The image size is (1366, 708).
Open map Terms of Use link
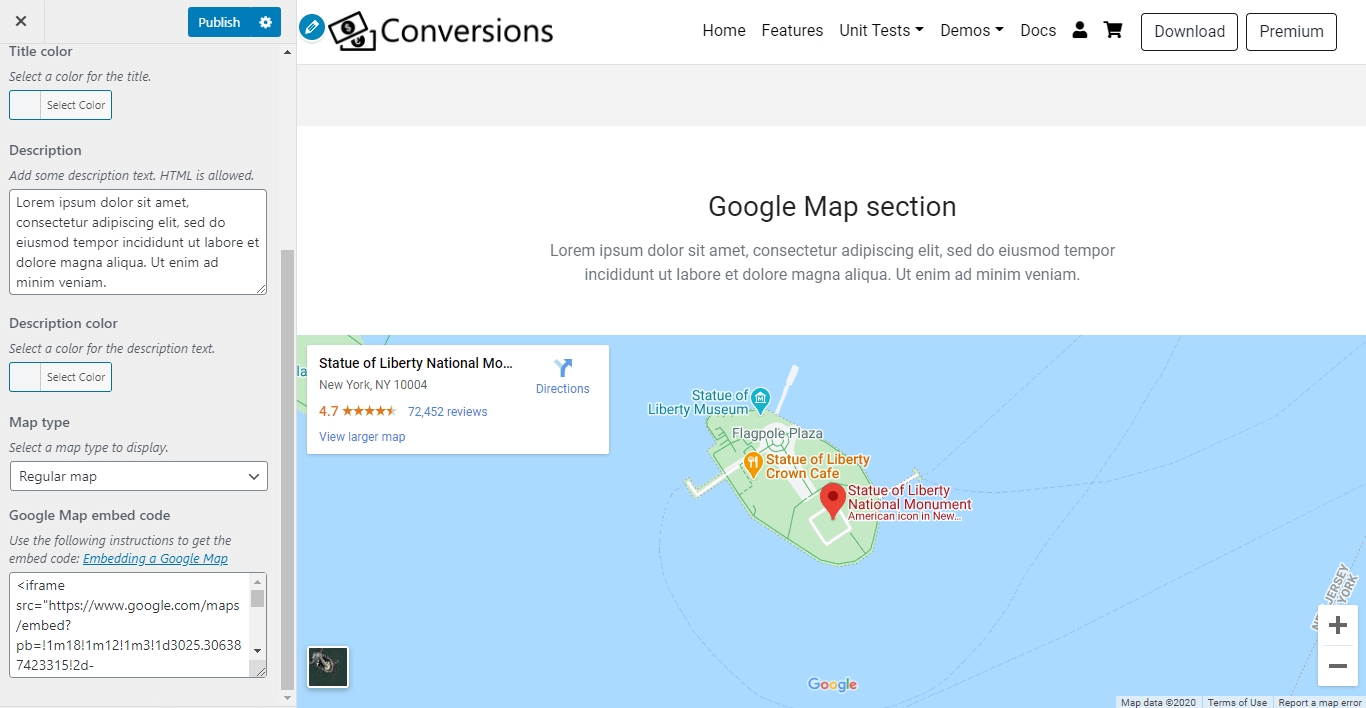pyautogui.click(x=1237, y=702)
